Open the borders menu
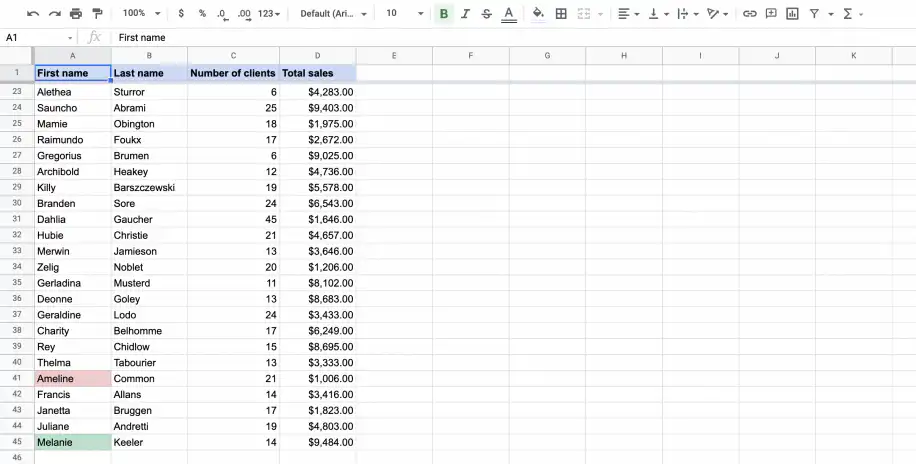The image size is (916, 464). (561, 13)
